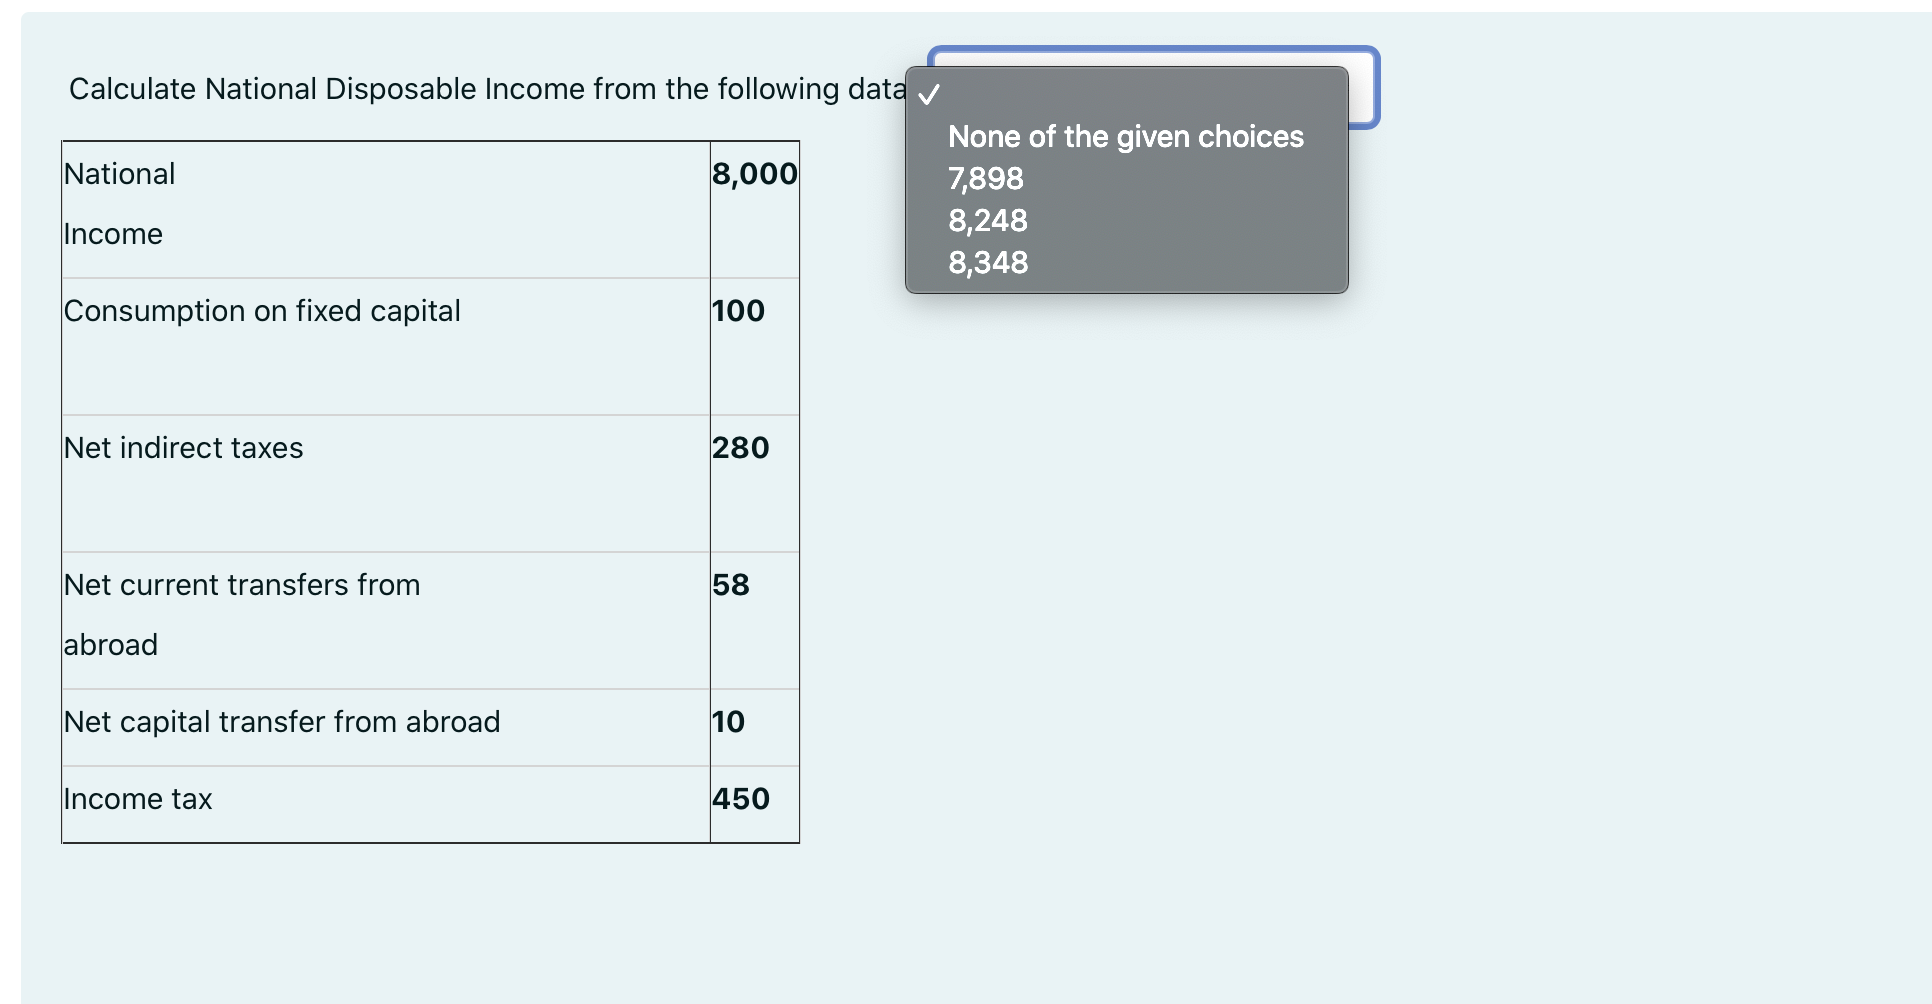
Task: Select the Net indirect taxes cell
Action: [183, 447]
